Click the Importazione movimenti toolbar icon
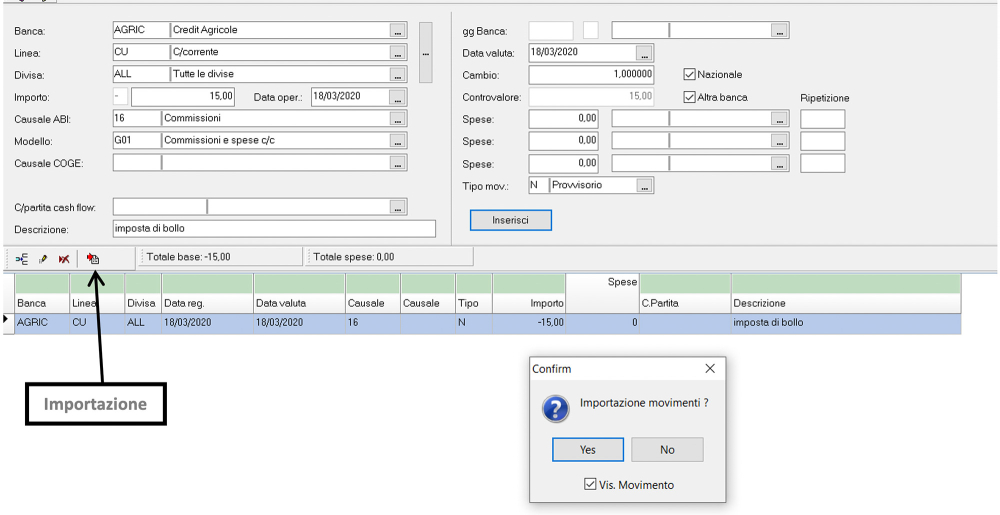The height and width of the screenshot is (515, 1000). (93, 258)
